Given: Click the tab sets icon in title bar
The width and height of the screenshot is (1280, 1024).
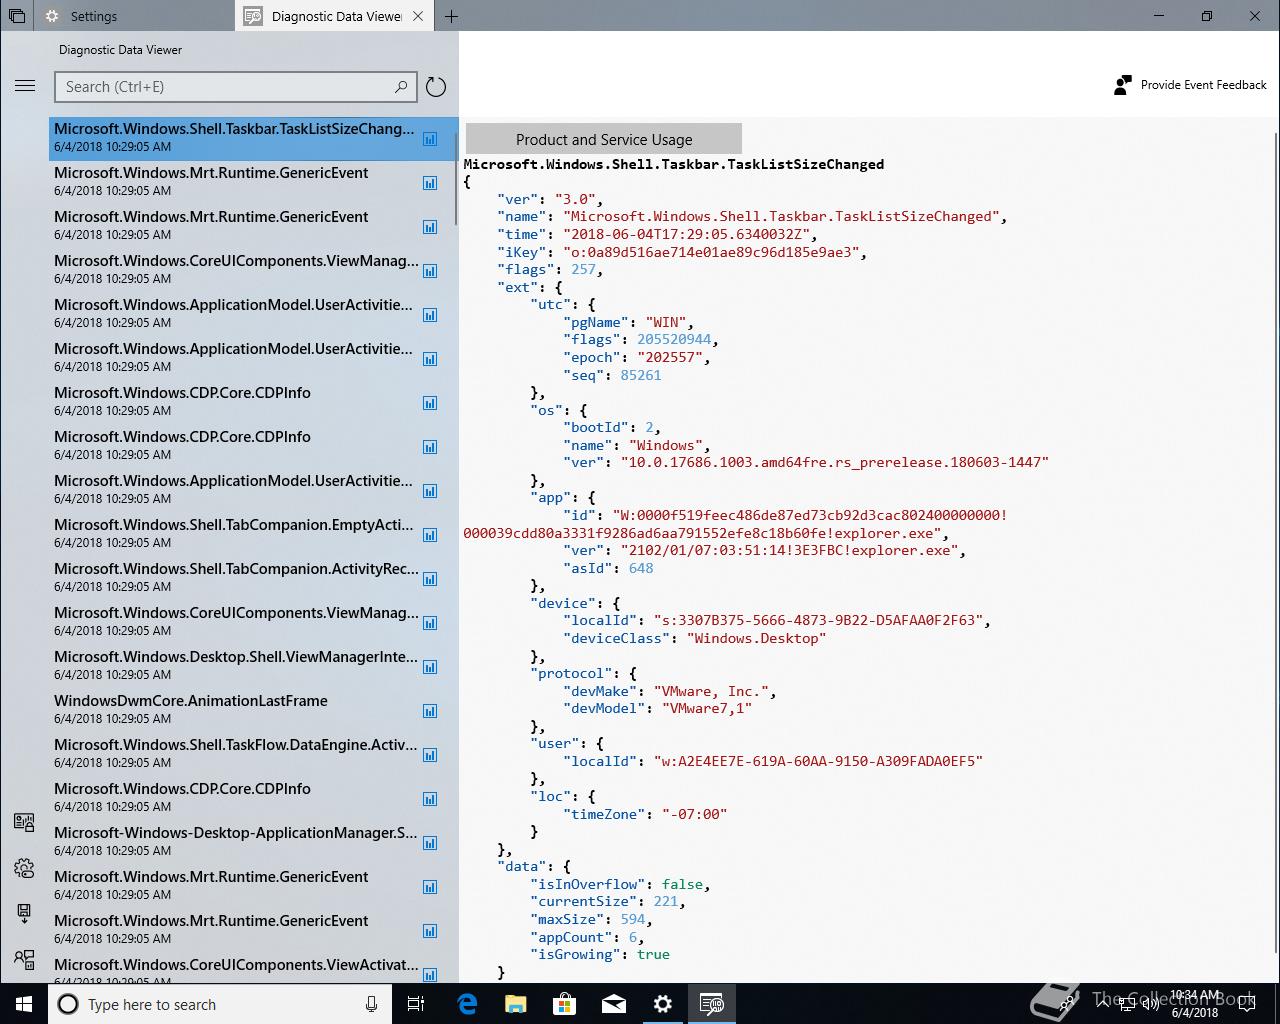Looking at the screenshot, I should coord(17,16).
